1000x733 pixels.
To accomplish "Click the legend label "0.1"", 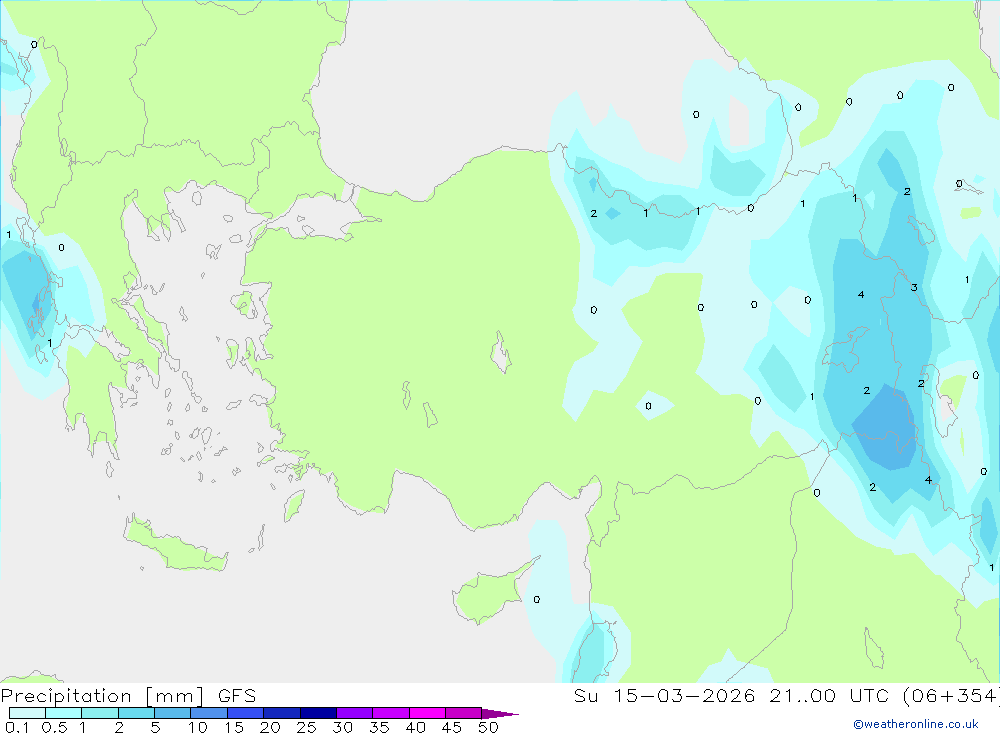I will (x=17, y=727).
